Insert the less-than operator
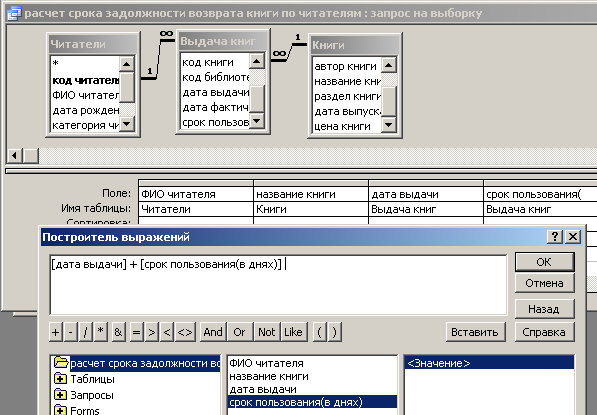Screen dimensions: 597x415 [x=167, y=332]
